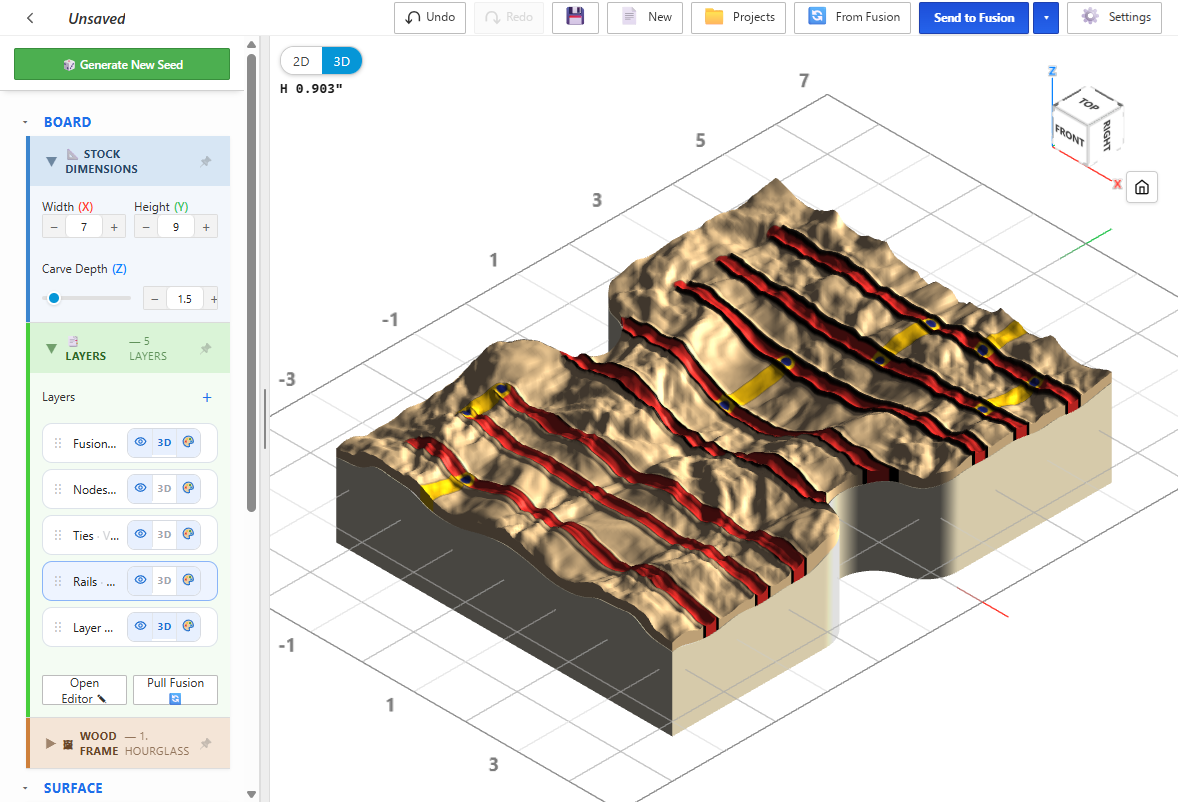Toggle visibility of Nodes layer
The image size is (1178, 802).
(140, 489)
